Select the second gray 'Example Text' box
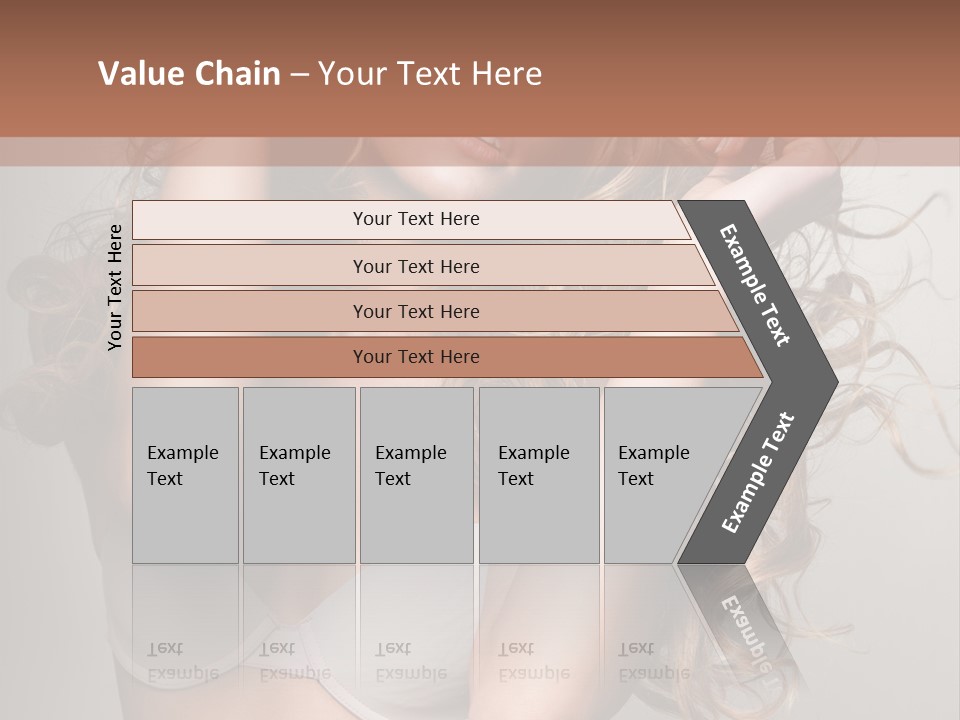The width and height of the screenshot is (960, 720). pyautogui.click(x=299, y=475)
